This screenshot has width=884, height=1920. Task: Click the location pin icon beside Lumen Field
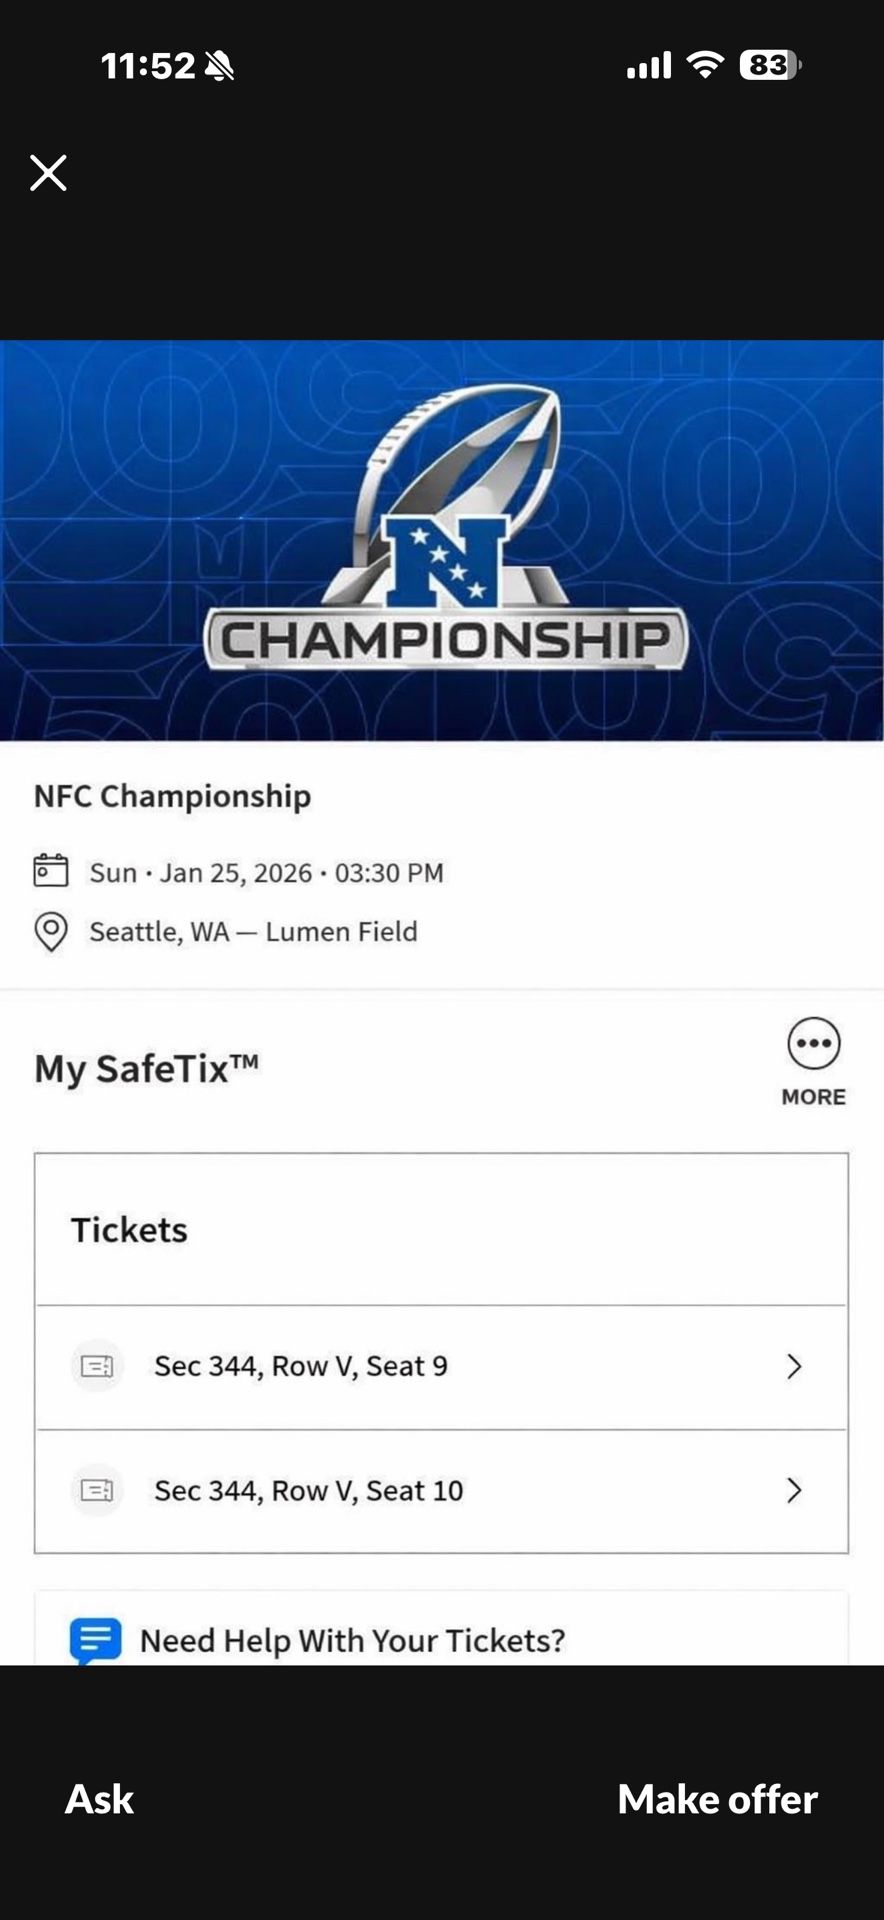pos(51,931)
